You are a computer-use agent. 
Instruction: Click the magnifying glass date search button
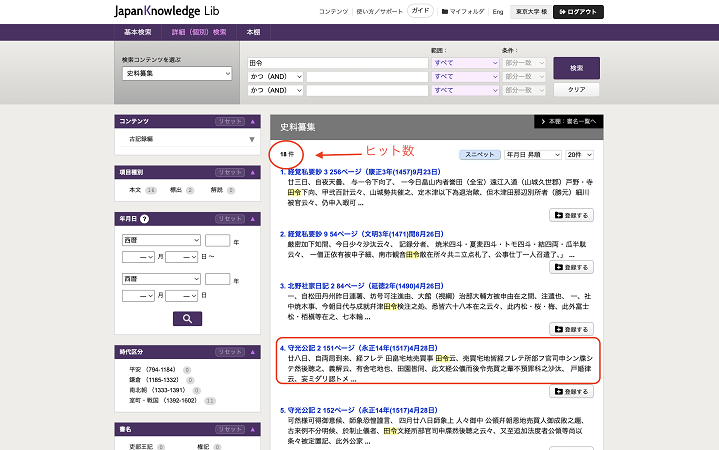[x=187, y=319]
